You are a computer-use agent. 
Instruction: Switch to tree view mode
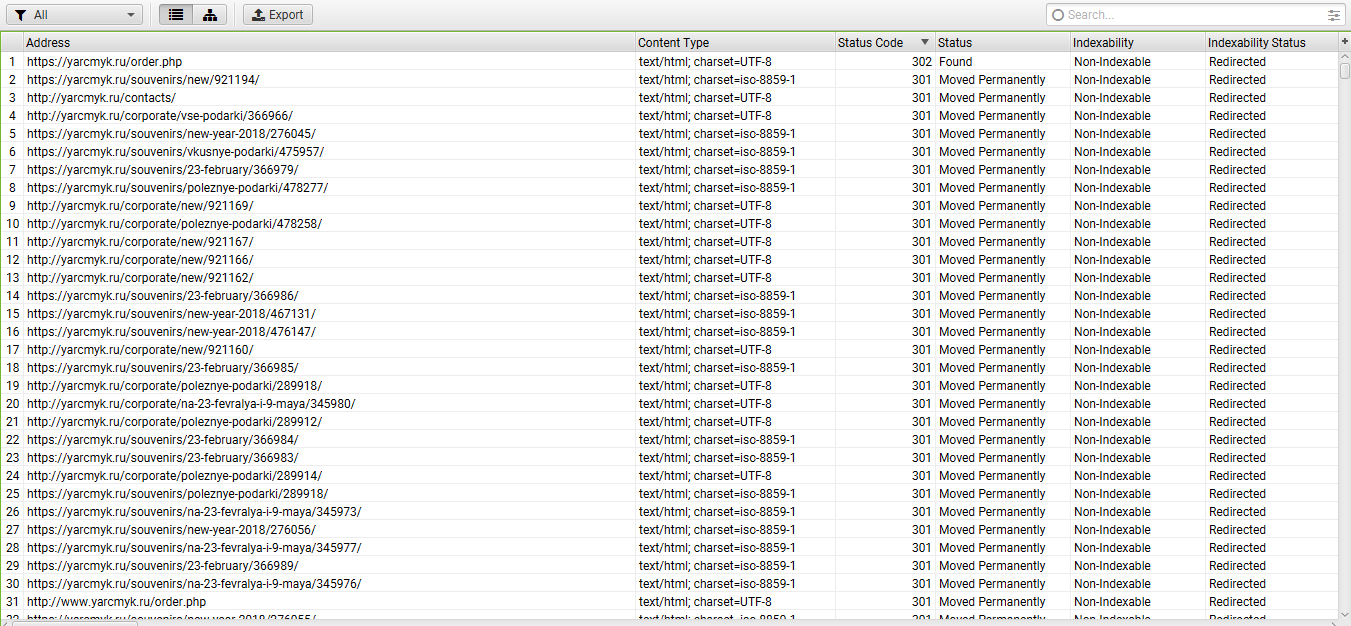(210, 15)
